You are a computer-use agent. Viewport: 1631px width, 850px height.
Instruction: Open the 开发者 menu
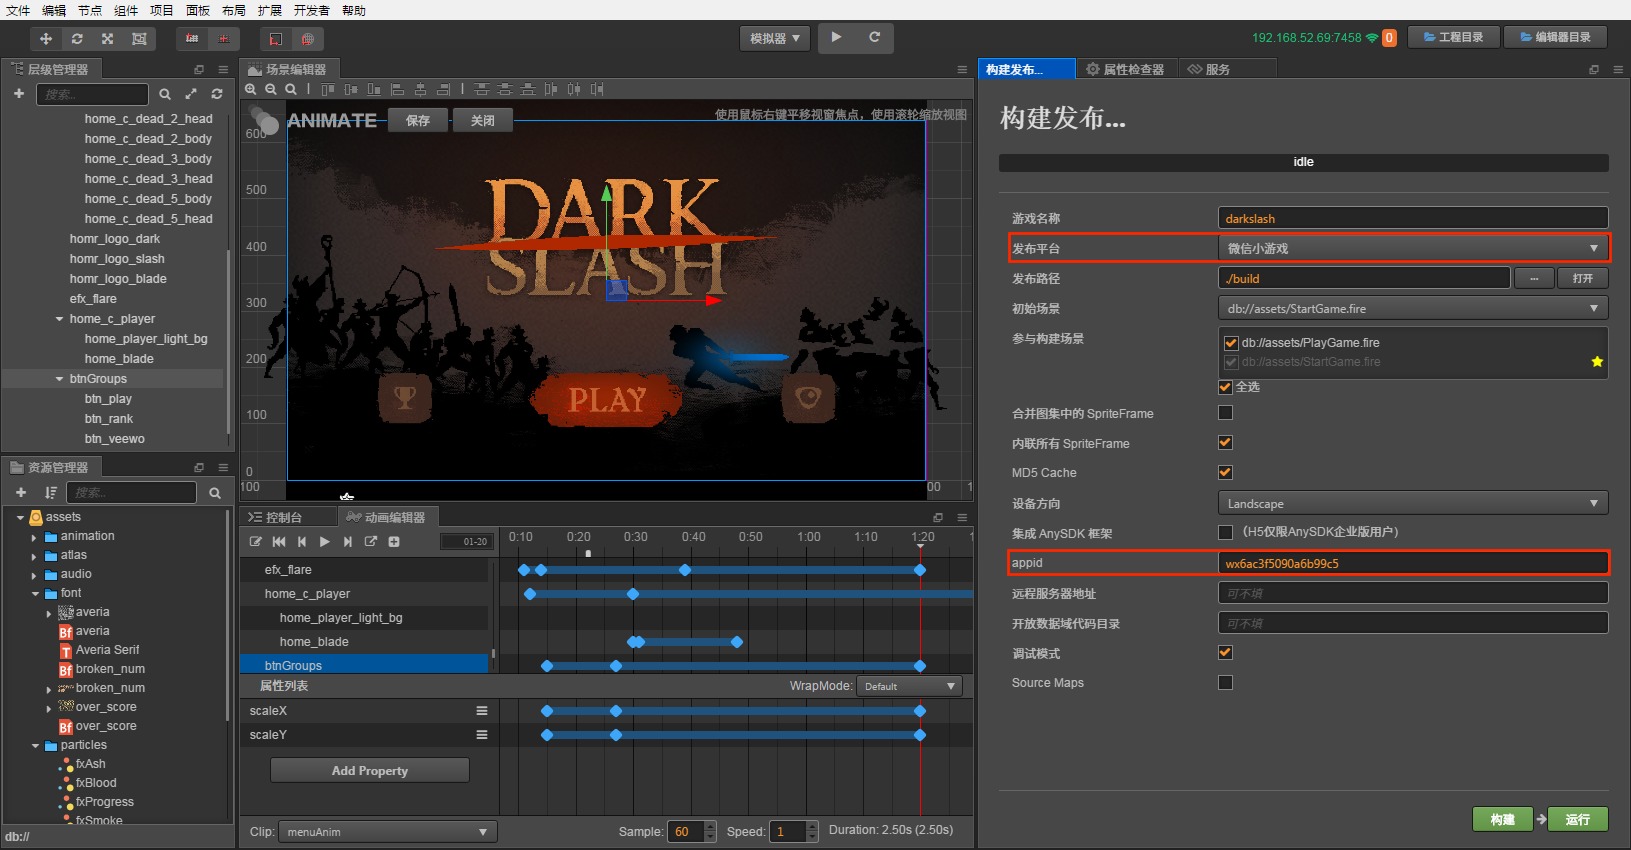(311, 10)
